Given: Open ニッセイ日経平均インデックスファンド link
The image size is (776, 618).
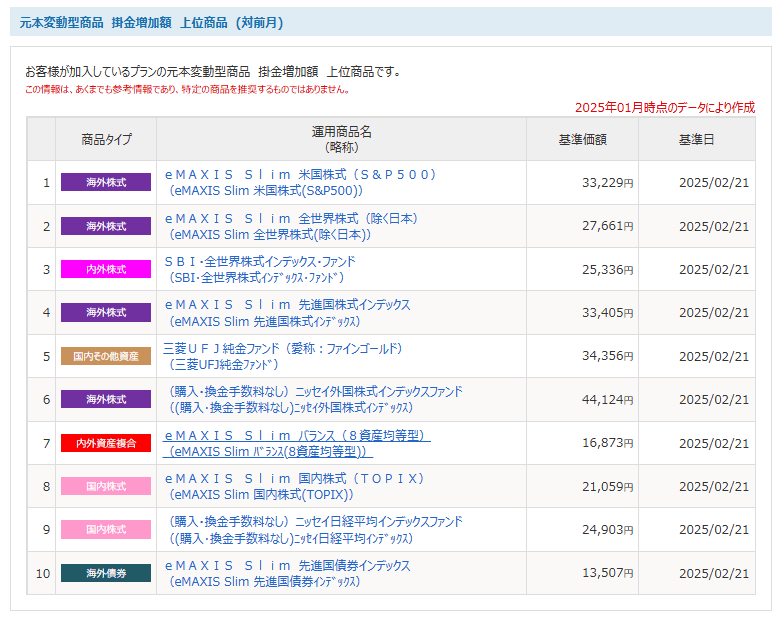Looking at the screenshot, I should tap(315, 529).
